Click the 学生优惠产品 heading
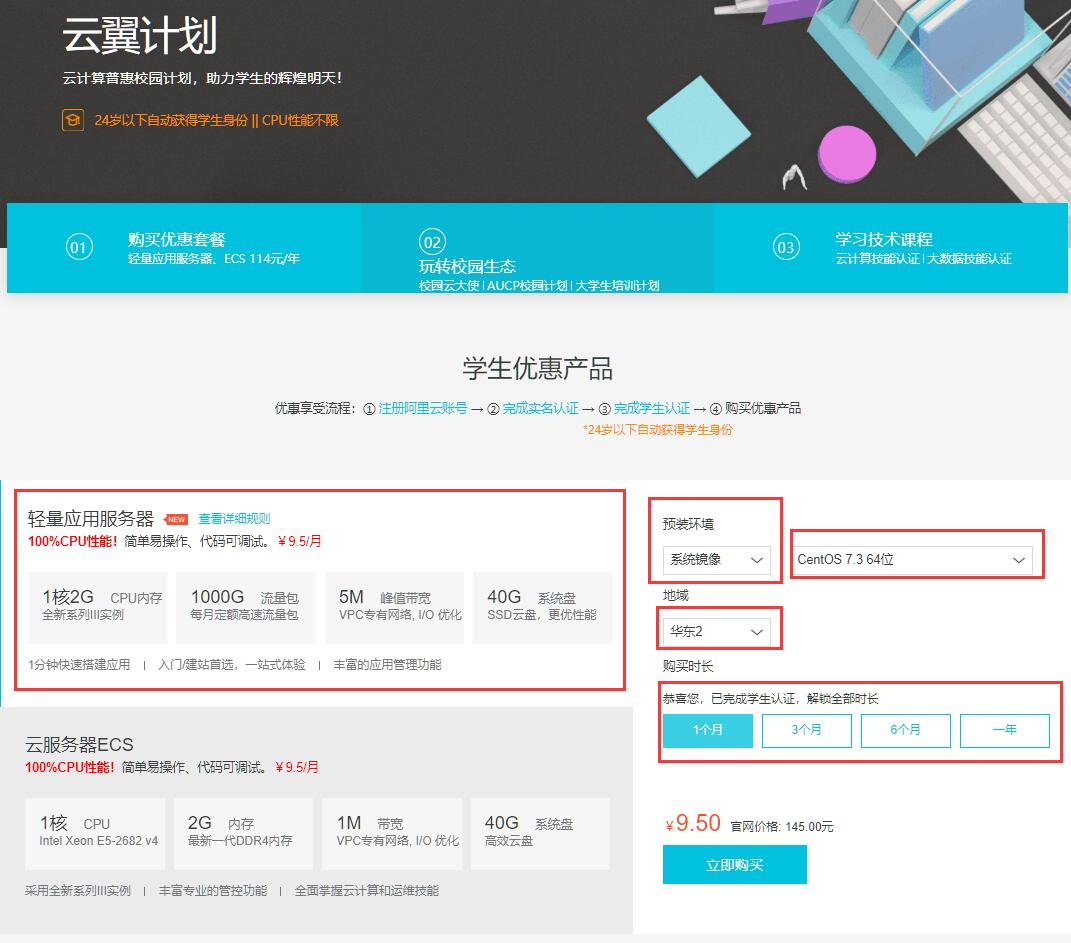The height and width of the screenshot is (943, 1071). [538, 369]
